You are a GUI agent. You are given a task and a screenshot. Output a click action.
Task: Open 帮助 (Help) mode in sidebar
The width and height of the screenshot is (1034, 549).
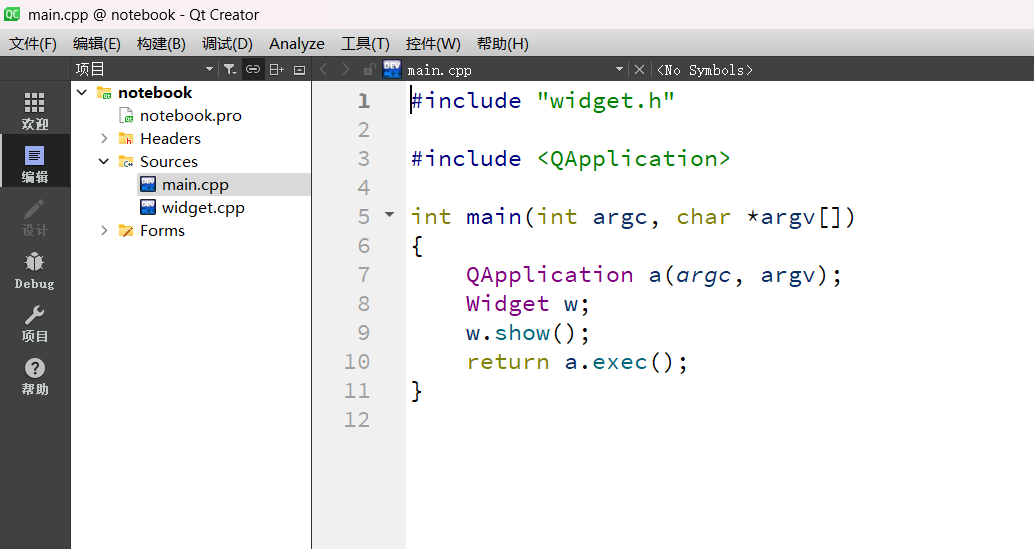click(34, 376)
